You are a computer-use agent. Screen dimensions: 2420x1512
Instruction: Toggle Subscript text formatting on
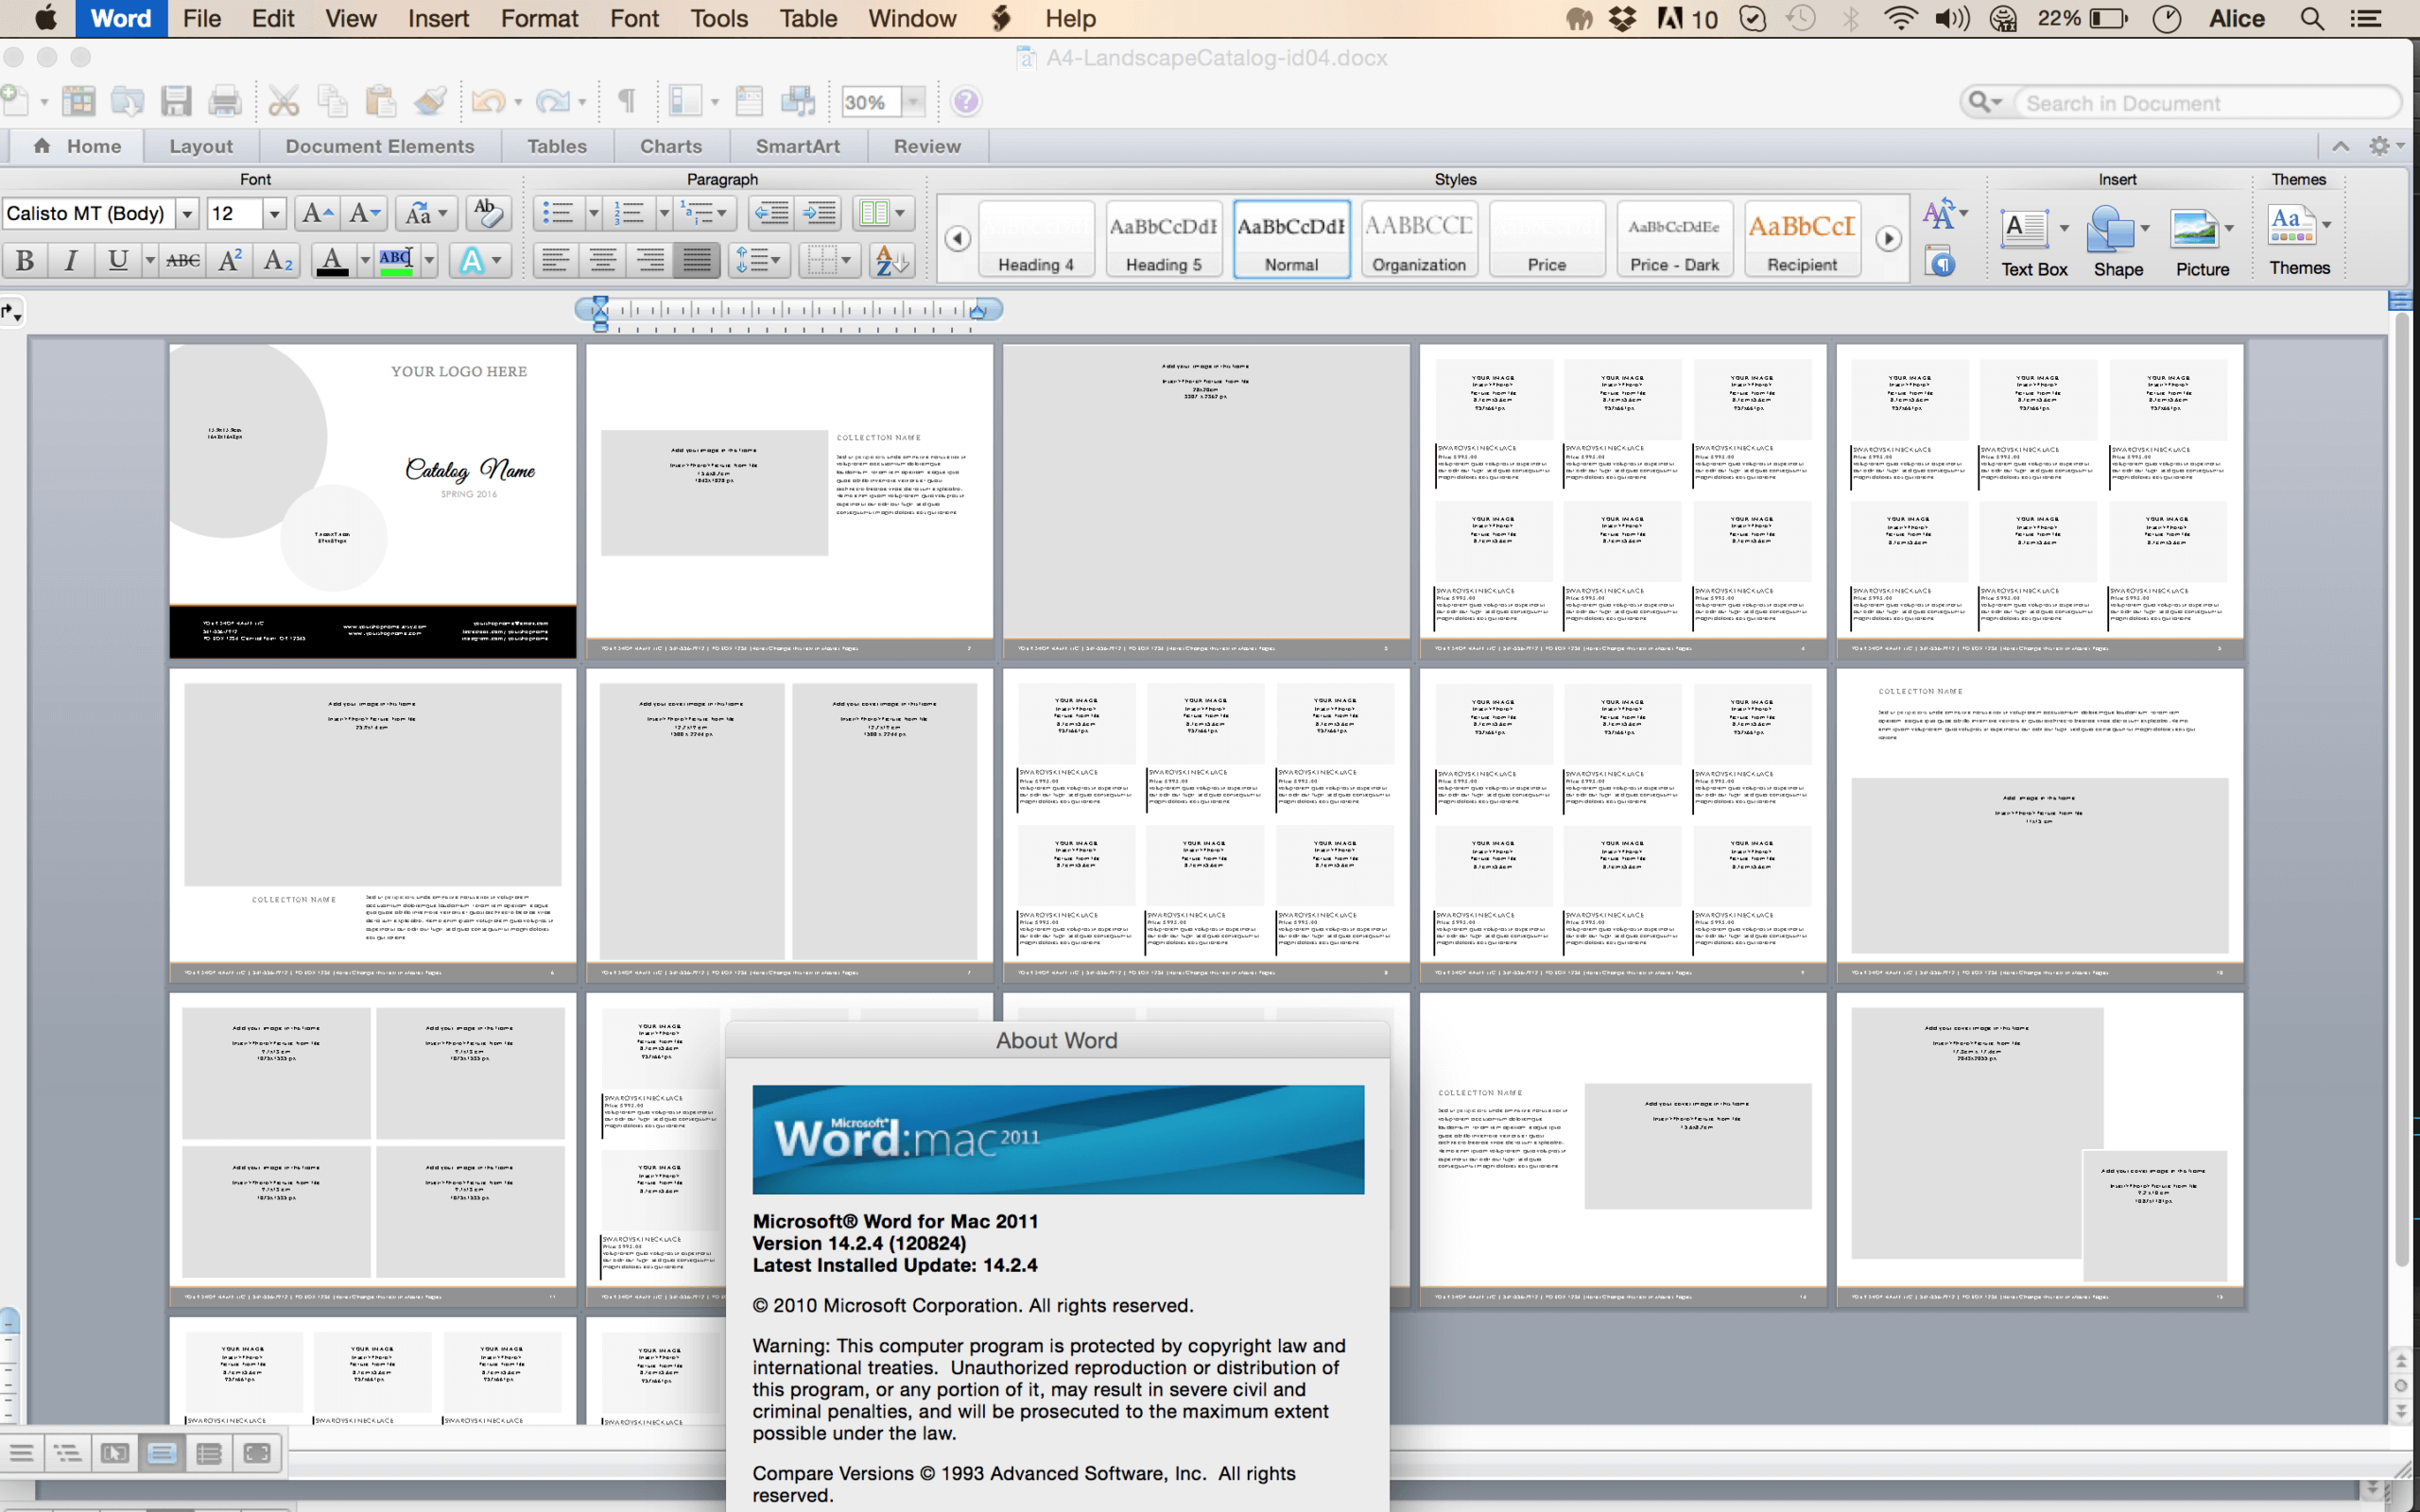point(279,263)
